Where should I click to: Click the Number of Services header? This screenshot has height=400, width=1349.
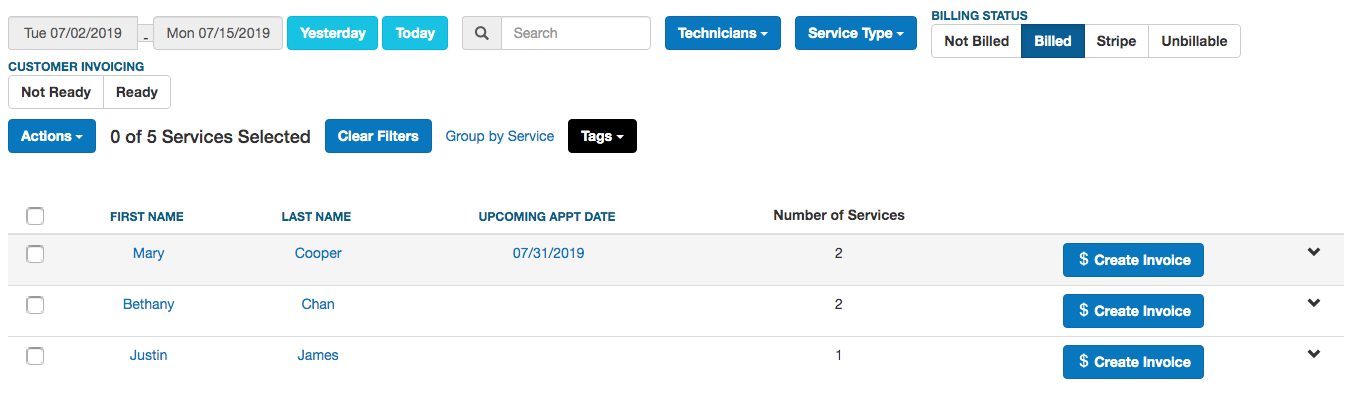pyautogui.click(x=839, y=215)
